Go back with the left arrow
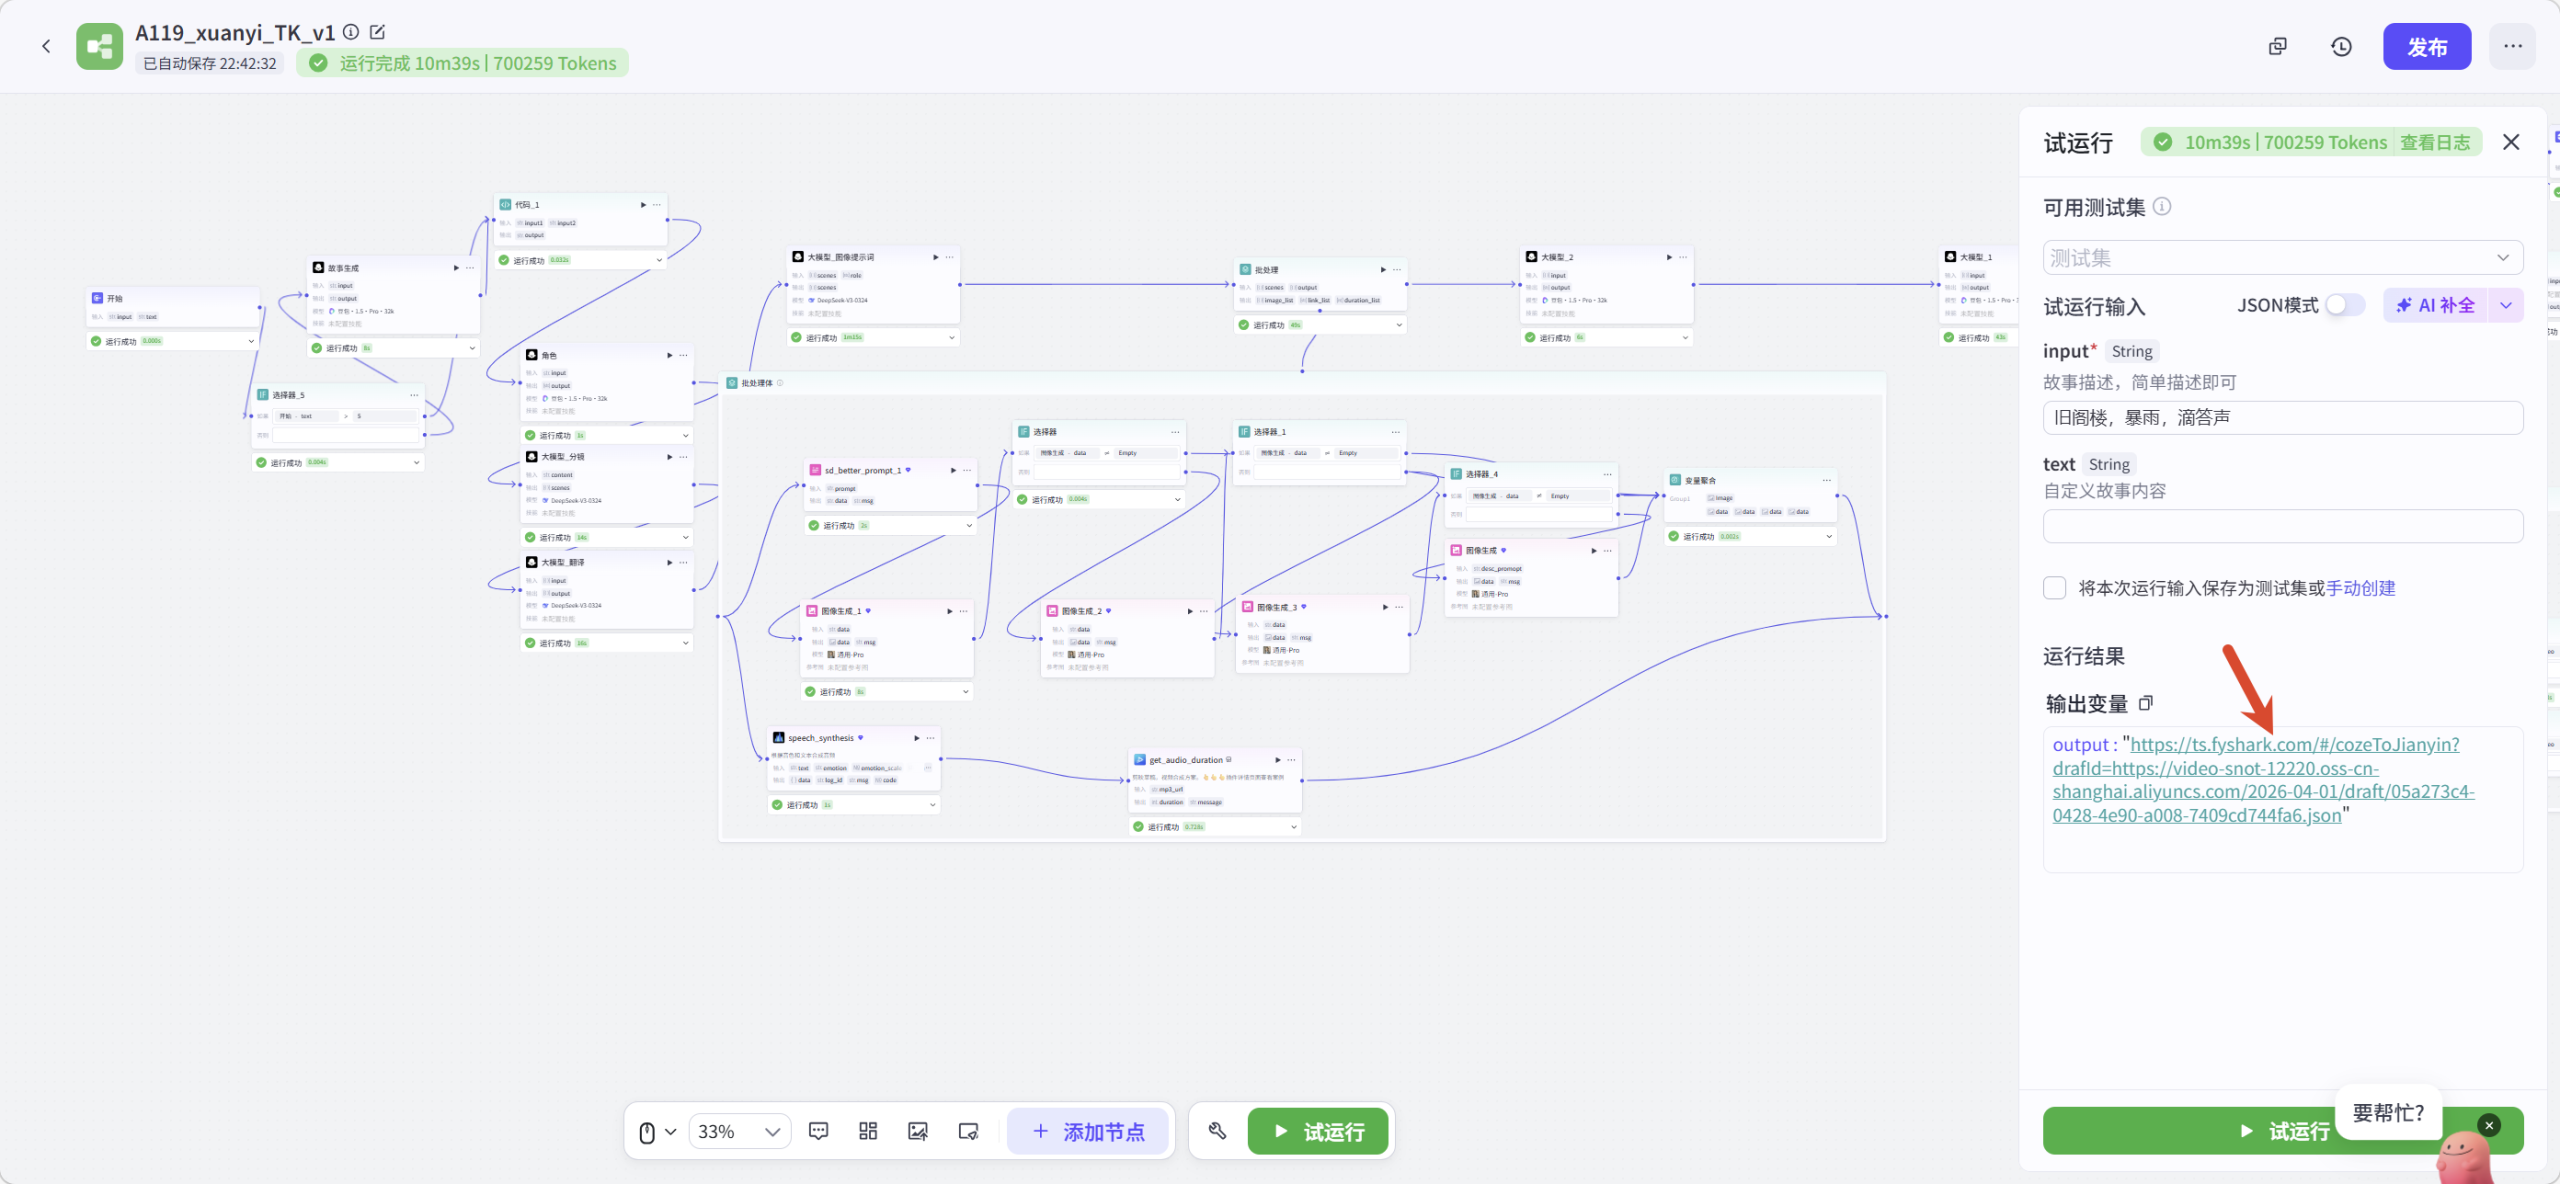The width and height of the screenshot is (2560, 1184). 46,47
